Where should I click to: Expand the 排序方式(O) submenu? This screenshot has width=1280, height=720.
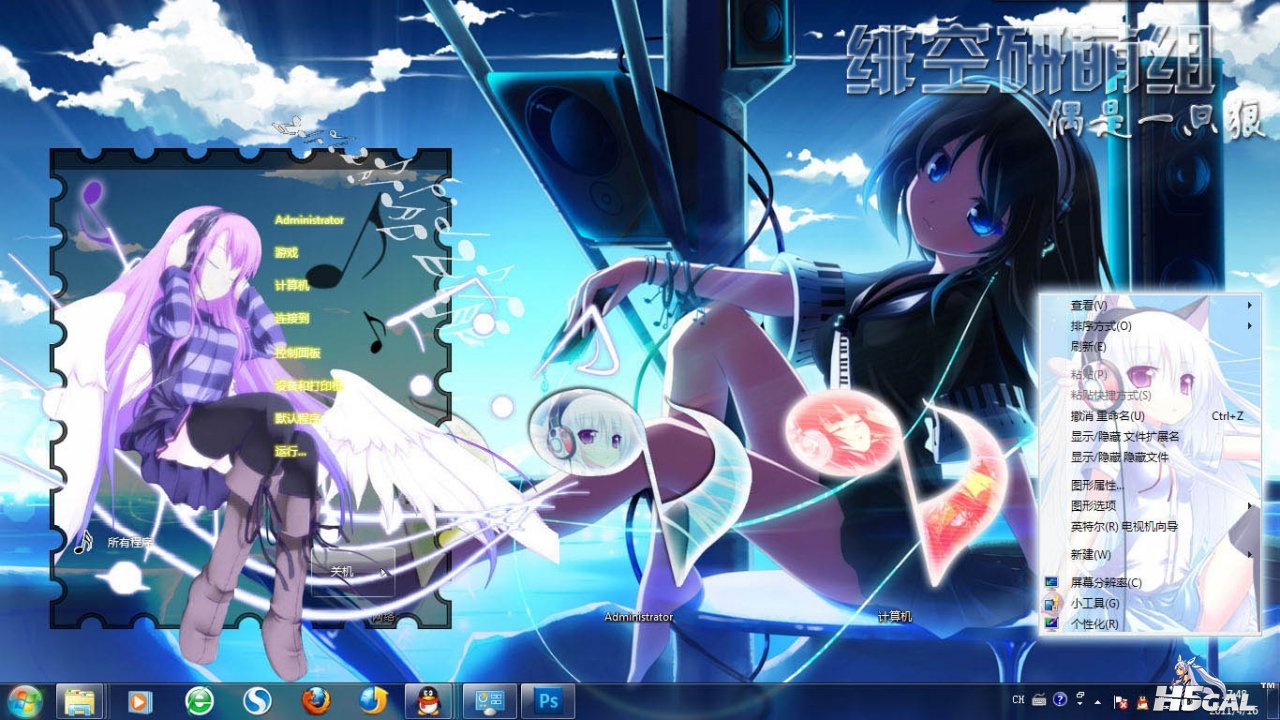click(1100, 326)
